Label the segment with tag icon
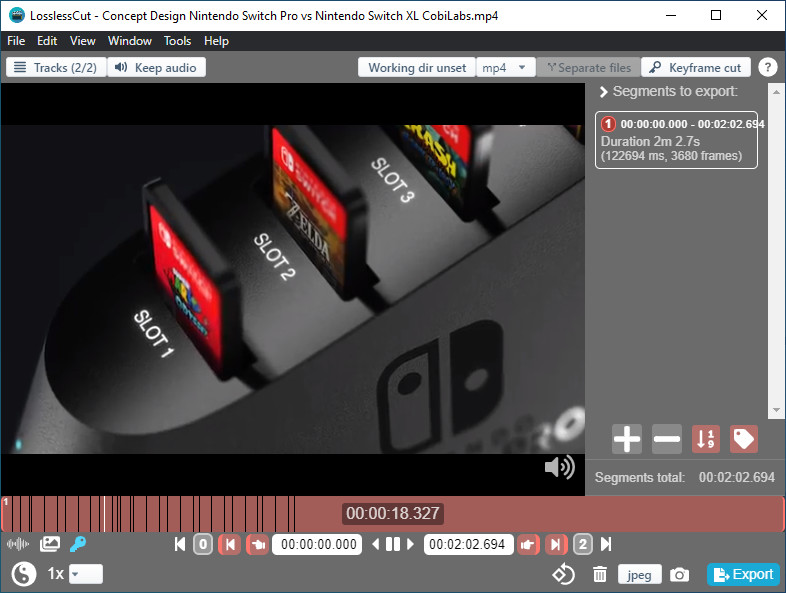 pos(744,439)
